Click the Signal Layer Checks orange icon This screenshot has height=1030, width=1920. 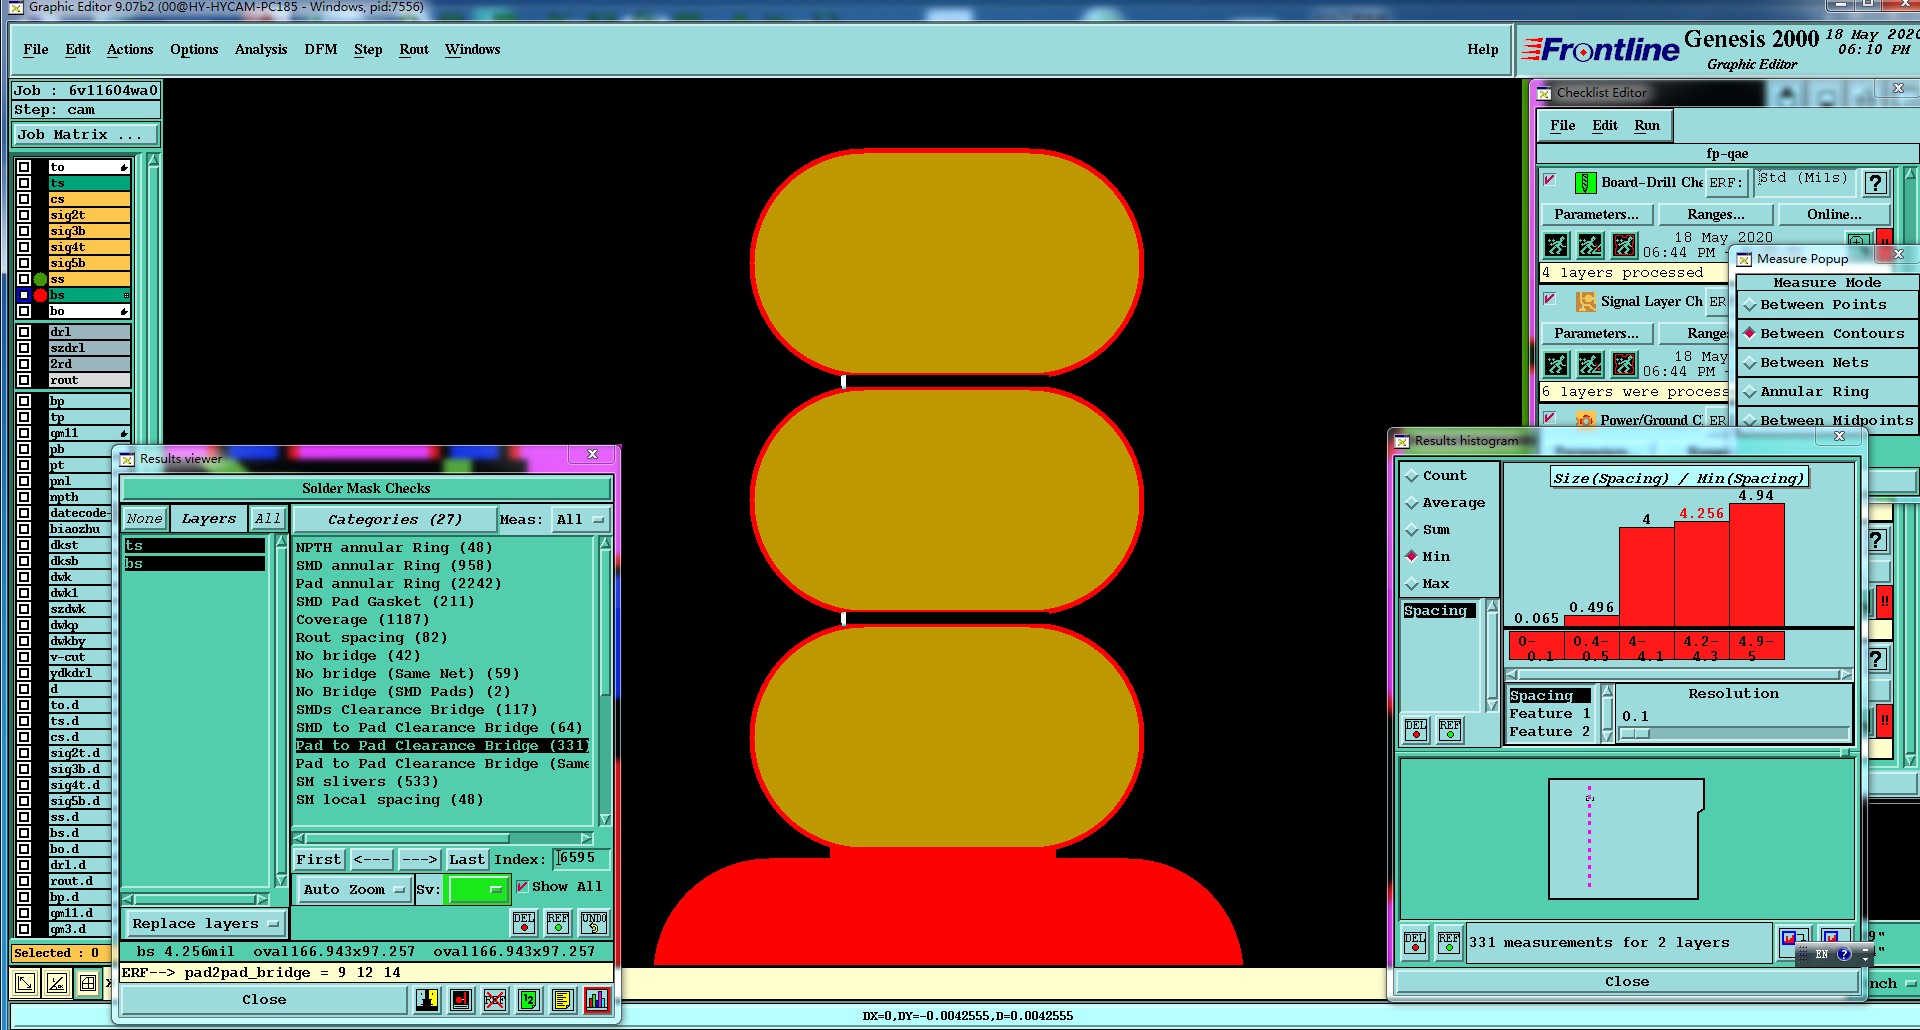(x=1585, y=302)
